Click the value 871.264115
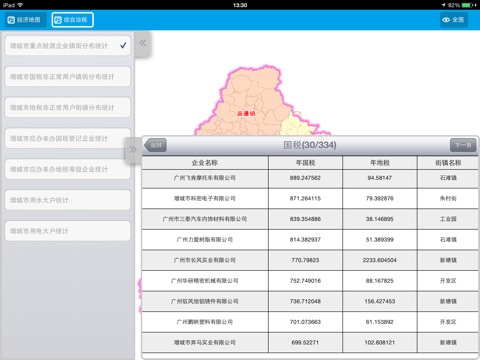The height and width of the screenshot is (360, 480). point(305,199)
